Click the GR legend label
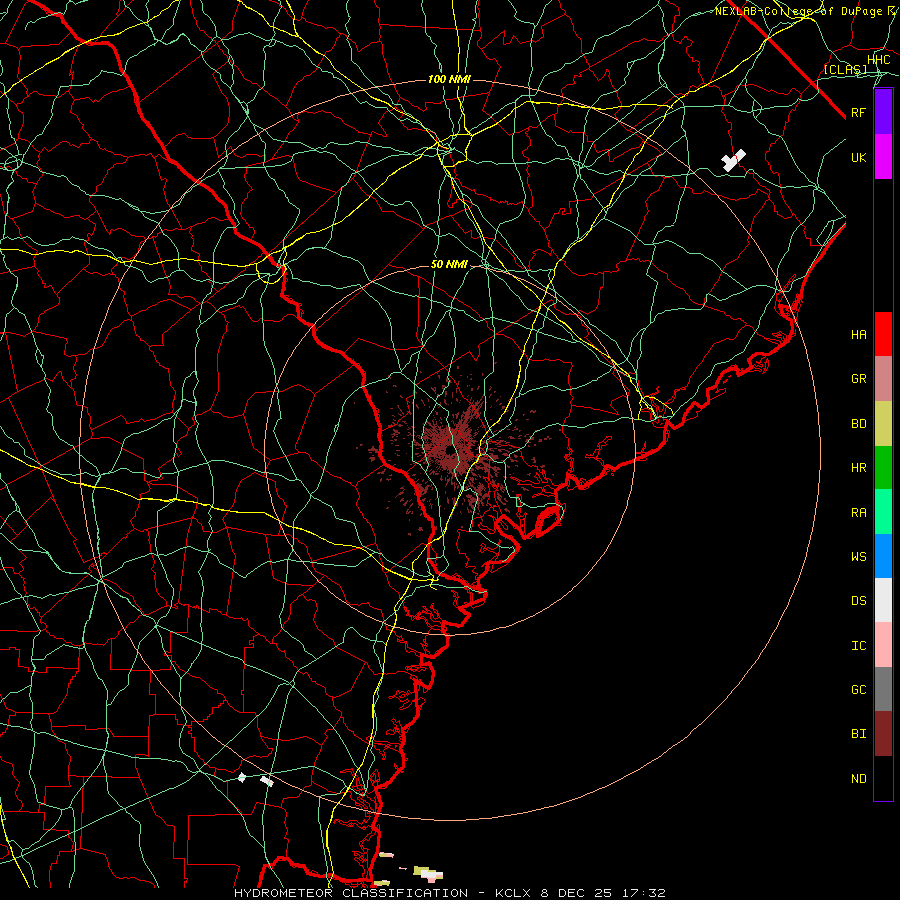 point(858,379)
